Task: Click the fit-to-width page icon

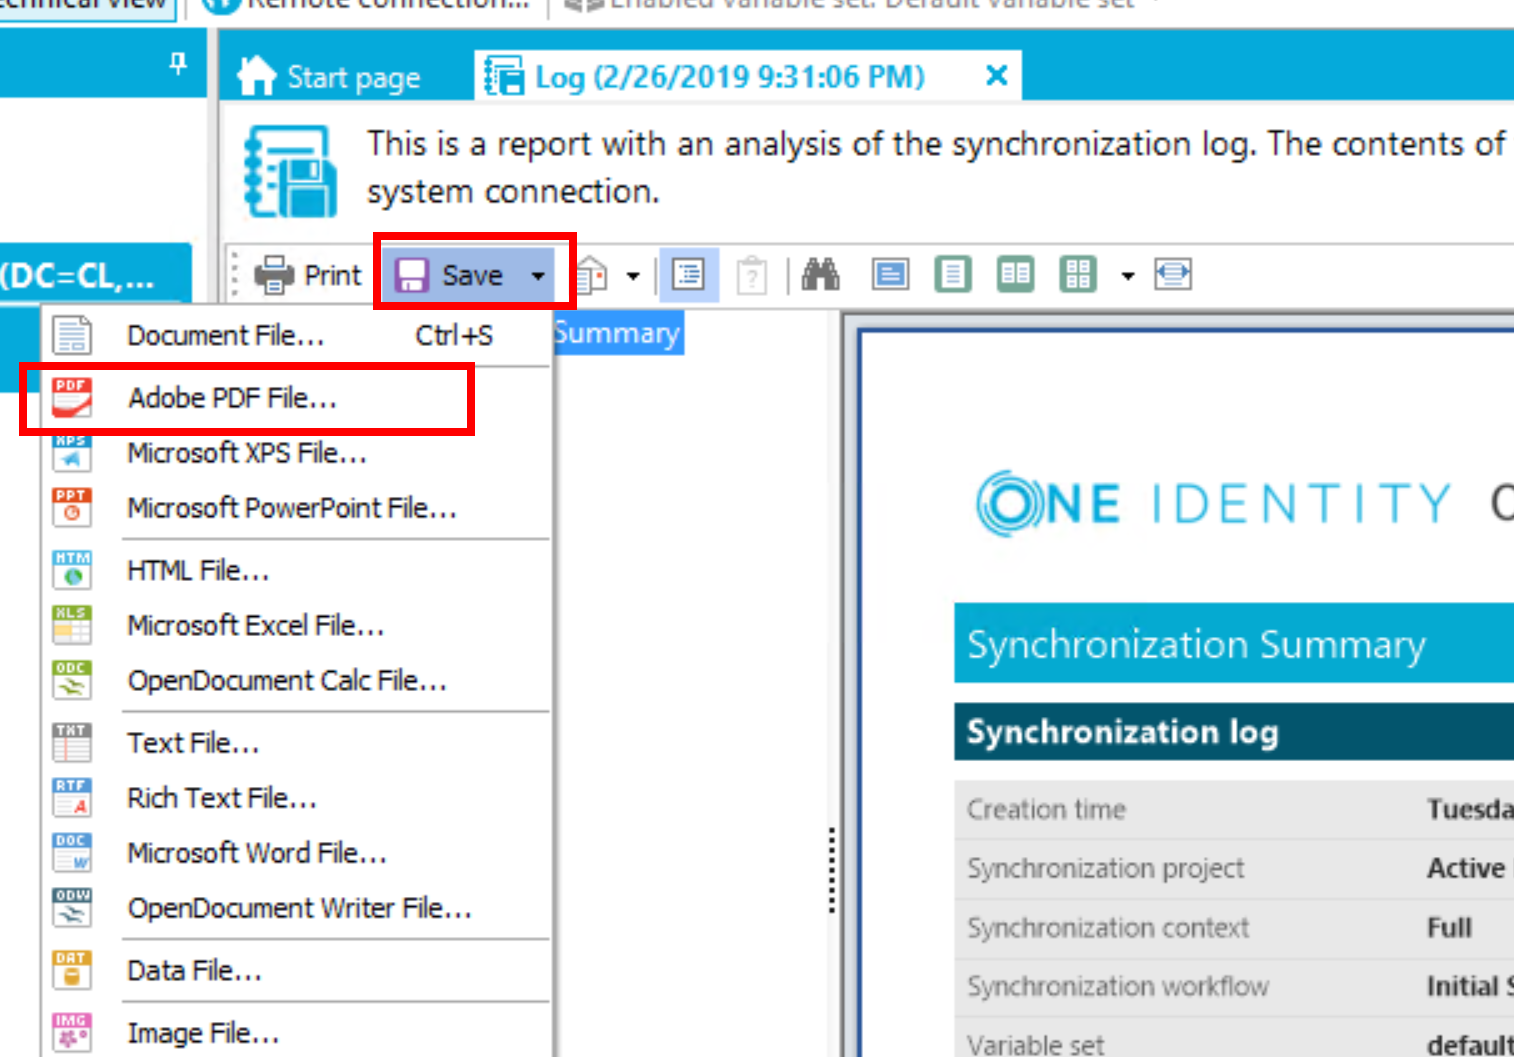Action: click(x=1172, y=274)
